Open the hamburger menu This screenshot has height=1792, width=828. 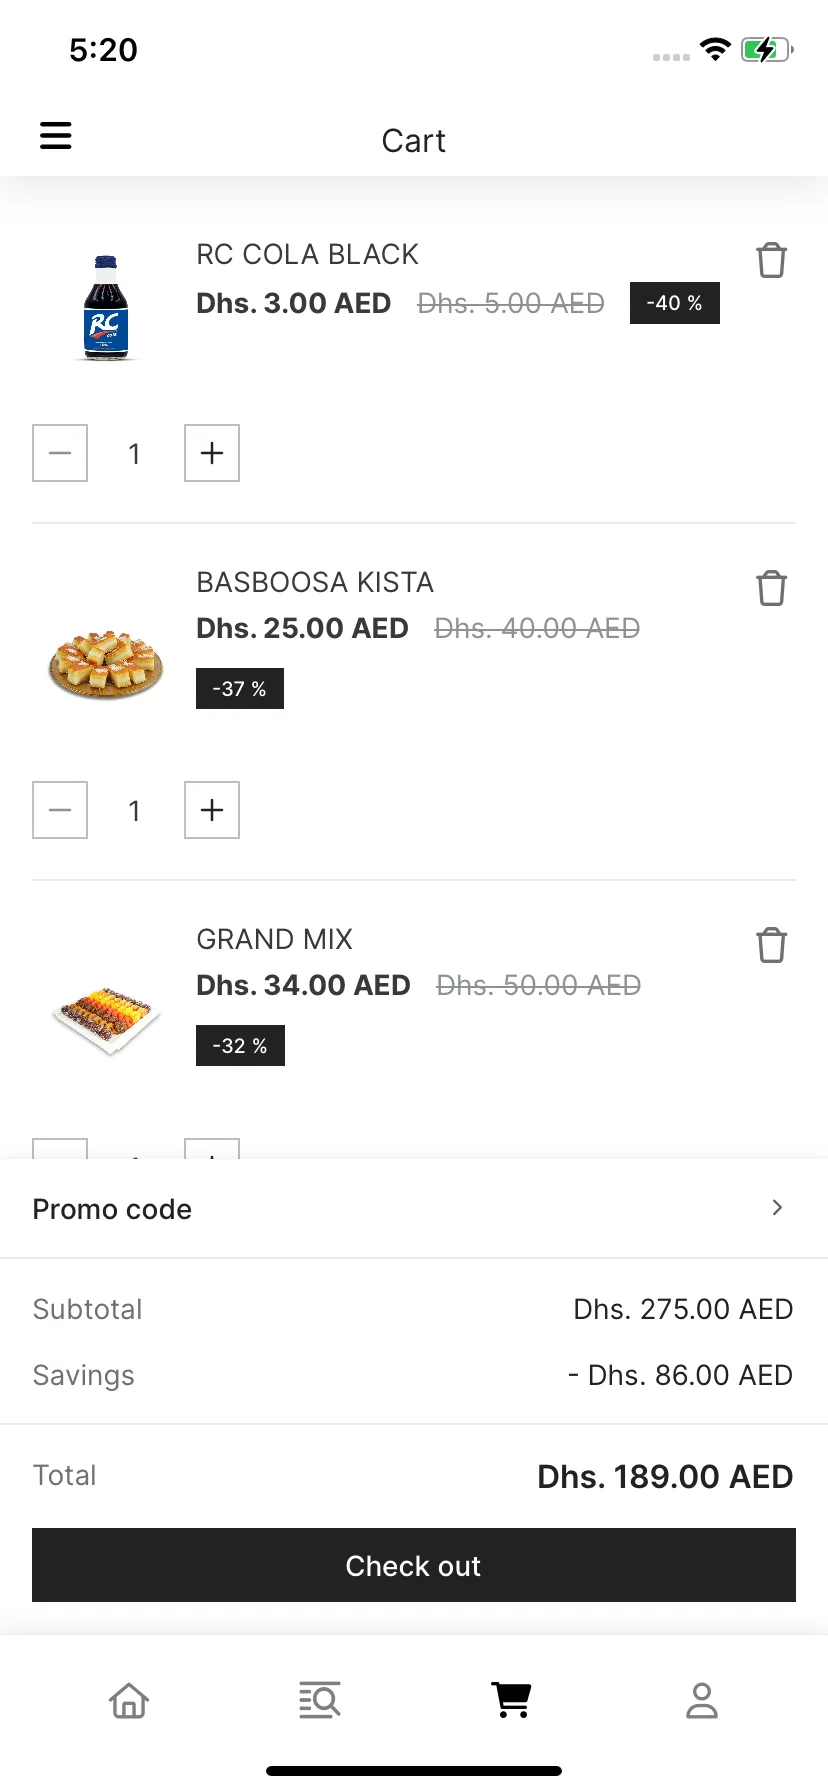(56, 135)
